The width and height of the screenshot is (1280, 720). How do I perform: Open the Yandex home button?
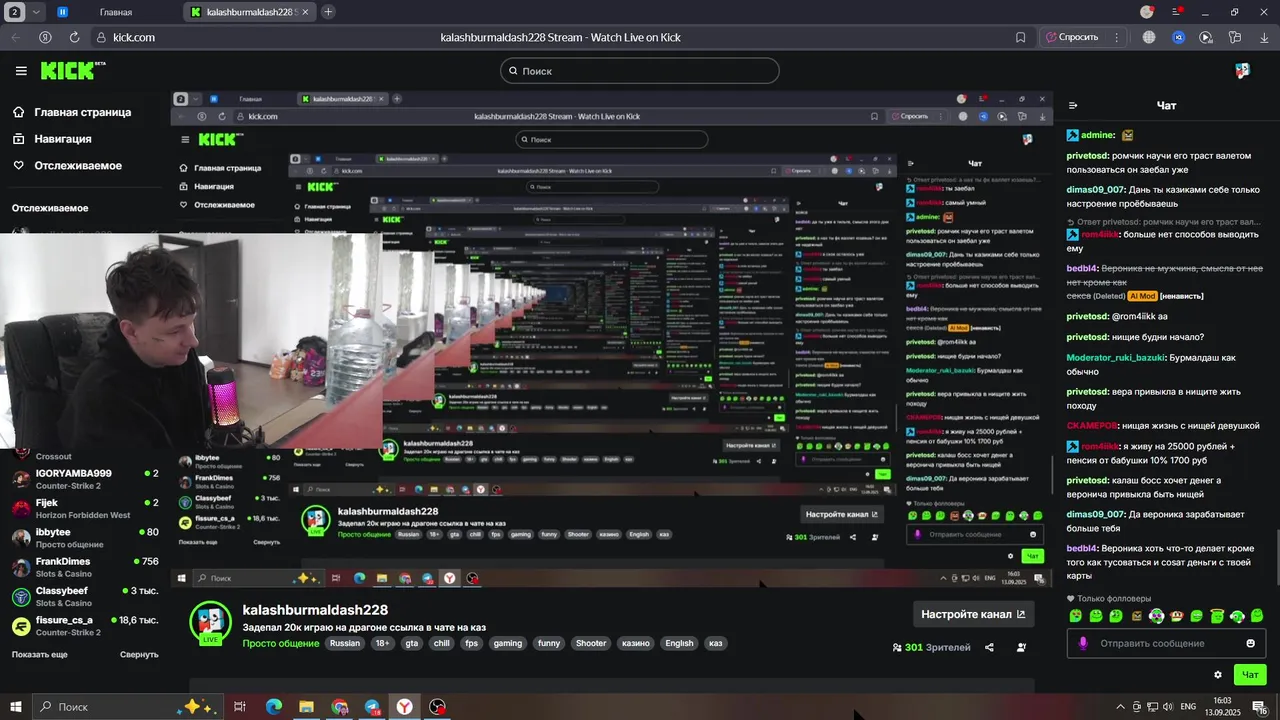[45, 37]
